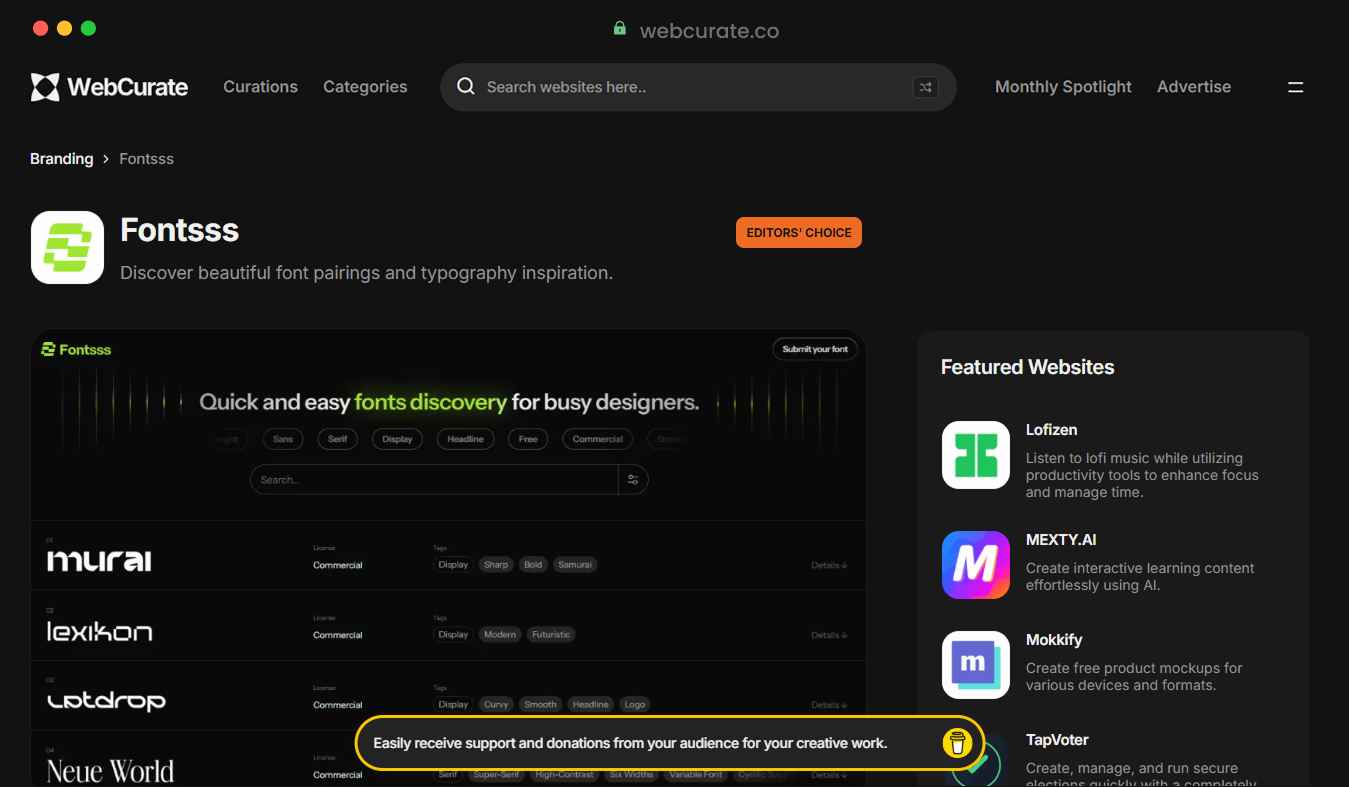Click the Fontsss logo inside preview
Image resolution: width=1349 pixels, height=787 pixels.
coord(76,349)
